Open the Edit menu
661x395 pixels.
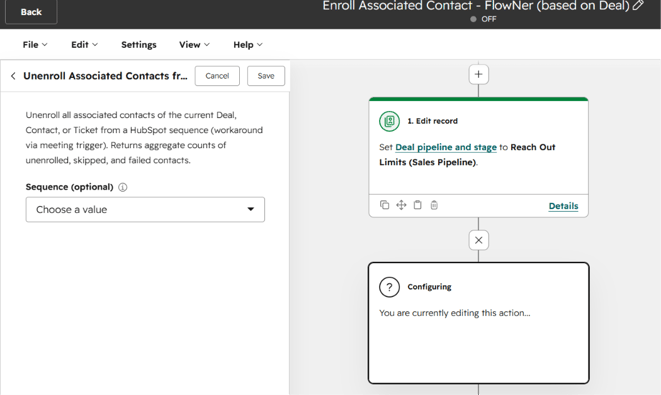click(84, 45)
